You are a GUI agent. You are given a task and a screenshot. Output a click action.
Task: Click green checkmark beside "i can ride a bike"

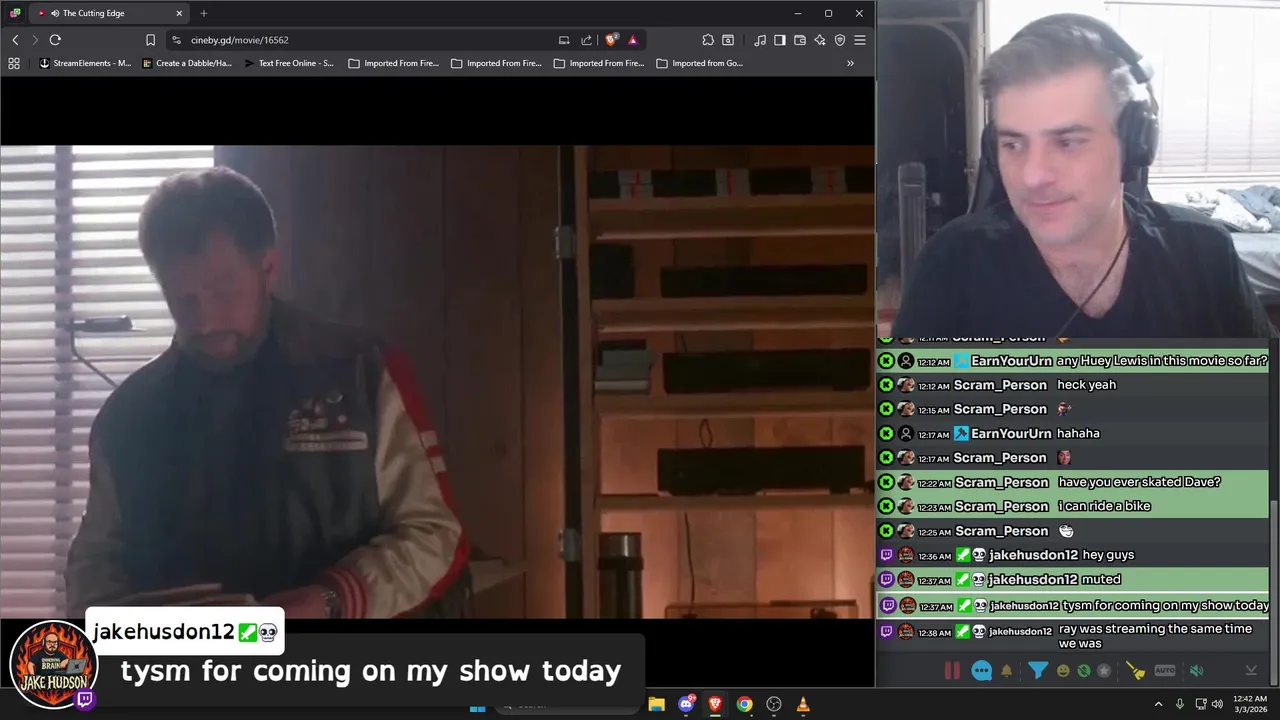(886, 506)
